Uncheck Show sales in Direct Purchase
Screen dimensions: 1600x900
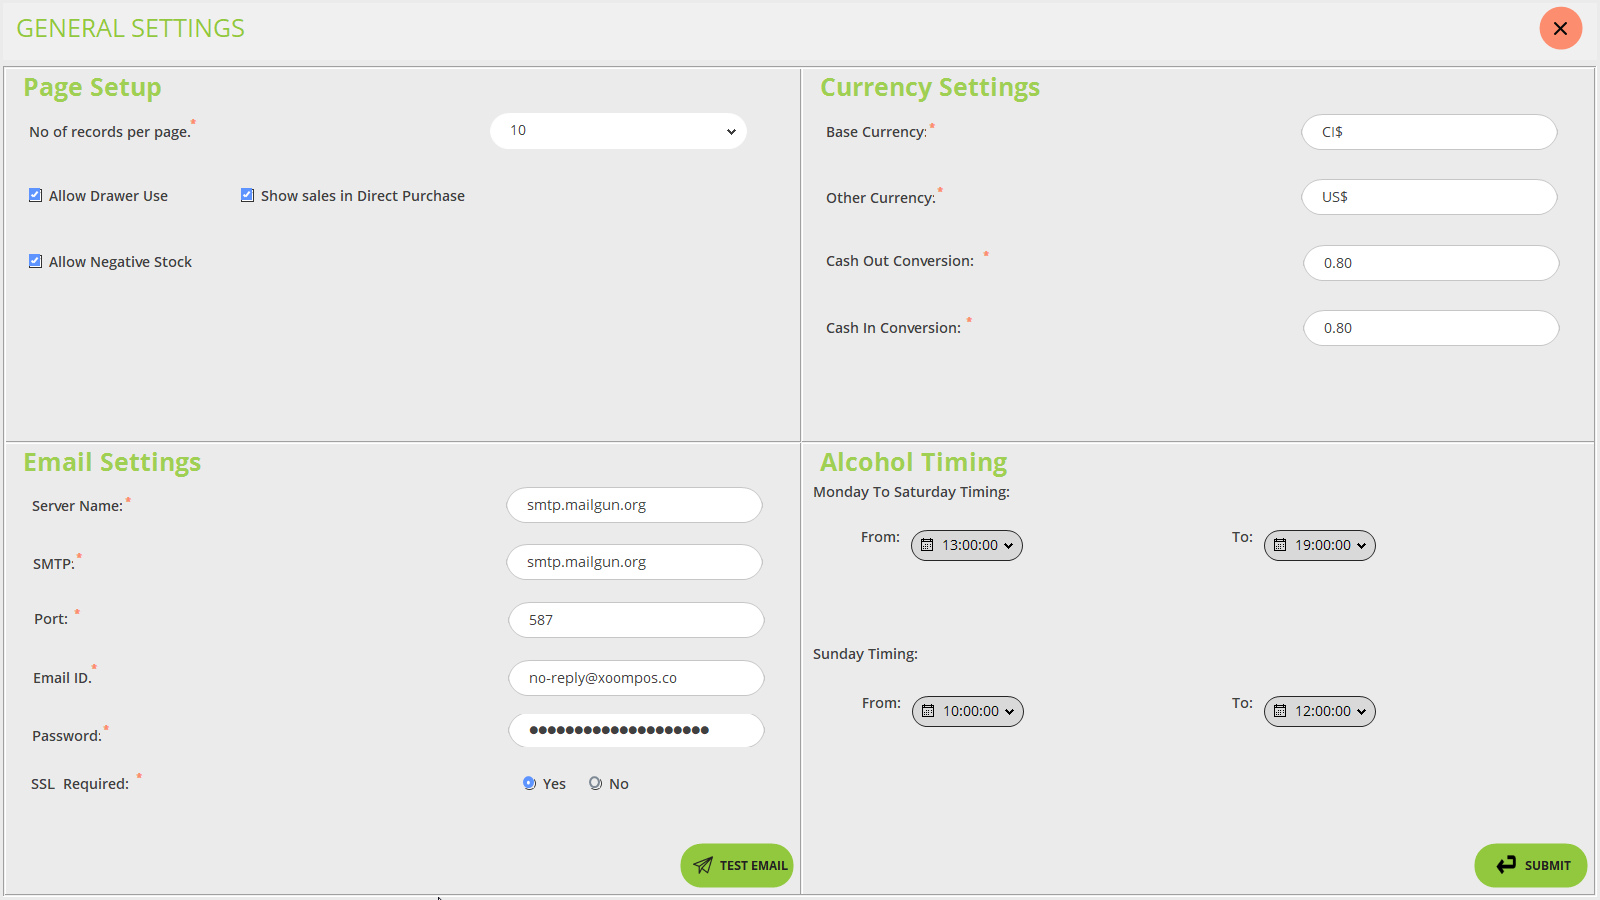coord(247,196)
